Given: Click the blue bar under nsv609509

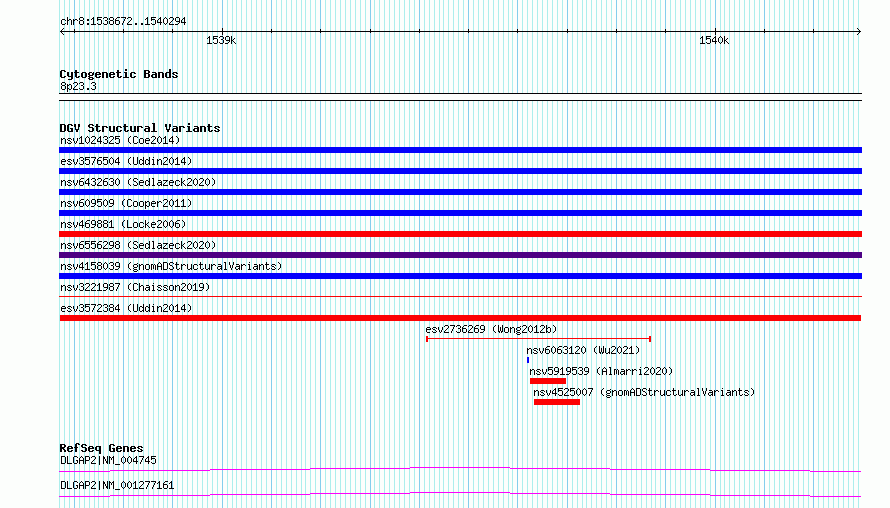Looking at the screenshot, I should coord(460,213).
